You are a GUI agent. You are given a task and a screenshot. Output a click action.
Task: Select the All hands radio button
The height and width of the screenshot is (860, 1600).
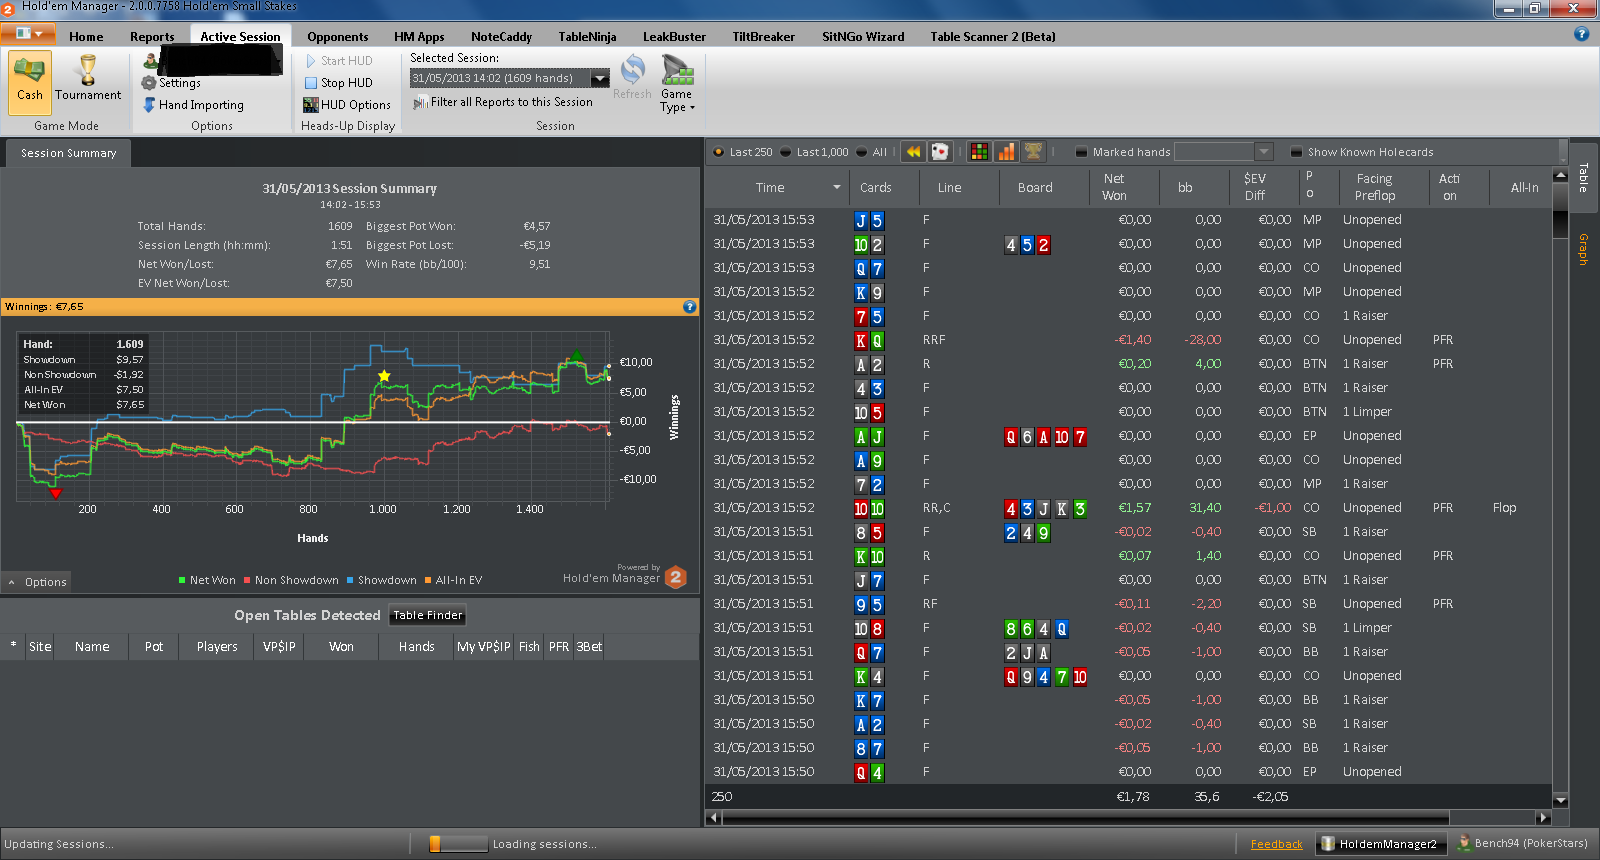point(861,152)
